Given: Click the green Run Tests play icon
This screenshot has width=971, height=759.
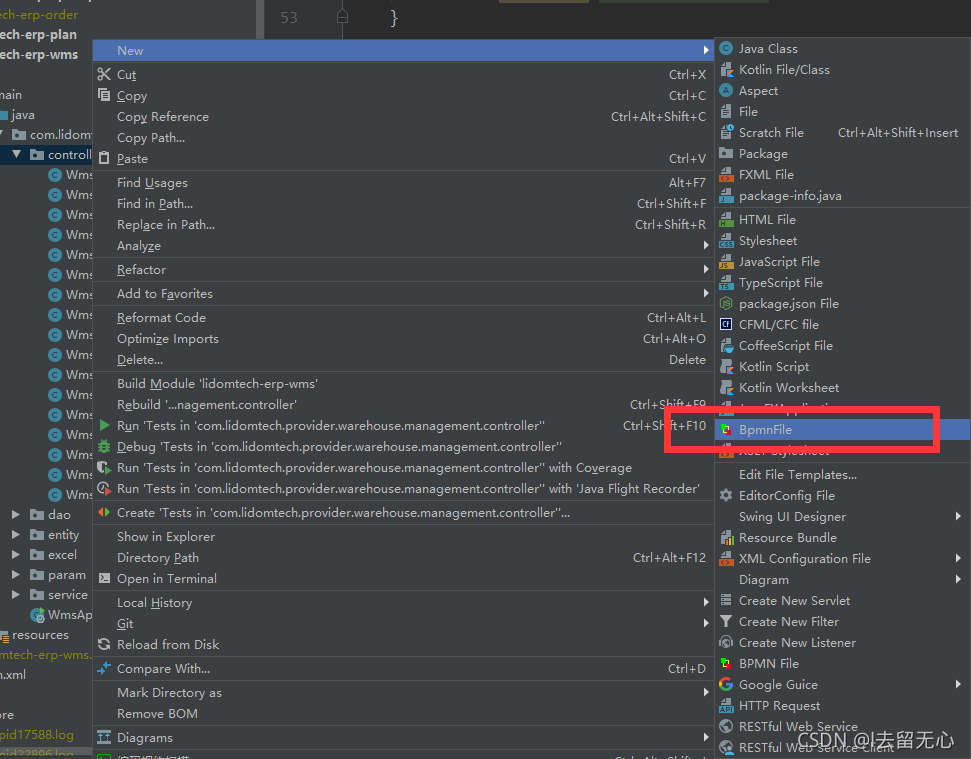Looking at the screenshot, I should coord(104,425).
